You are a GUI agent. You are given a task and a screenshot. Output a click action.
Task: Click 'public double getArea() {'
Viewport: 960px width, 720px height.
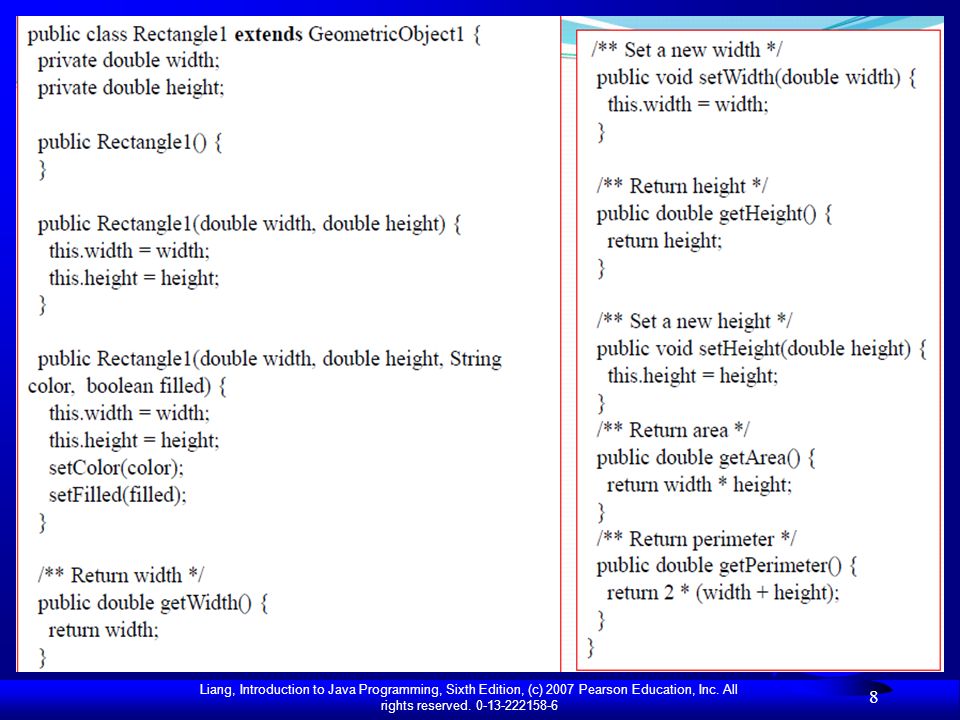pos(706,458)
